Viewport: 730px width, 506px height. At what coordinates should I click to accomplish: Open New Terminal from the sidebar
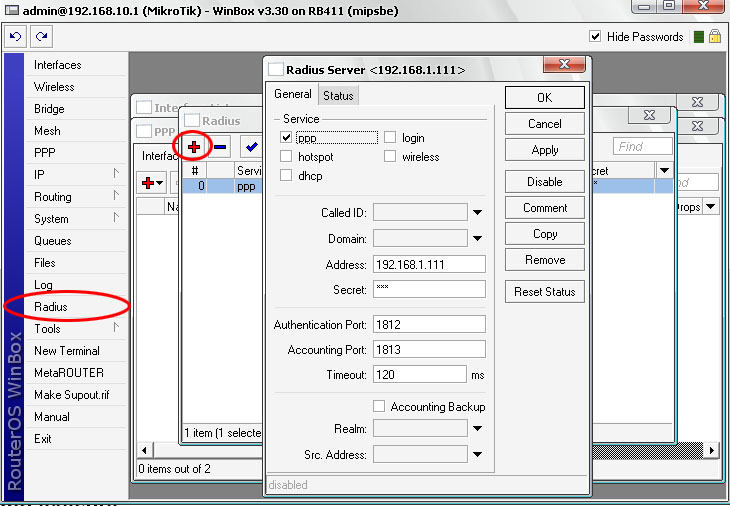tap(77, 351)
